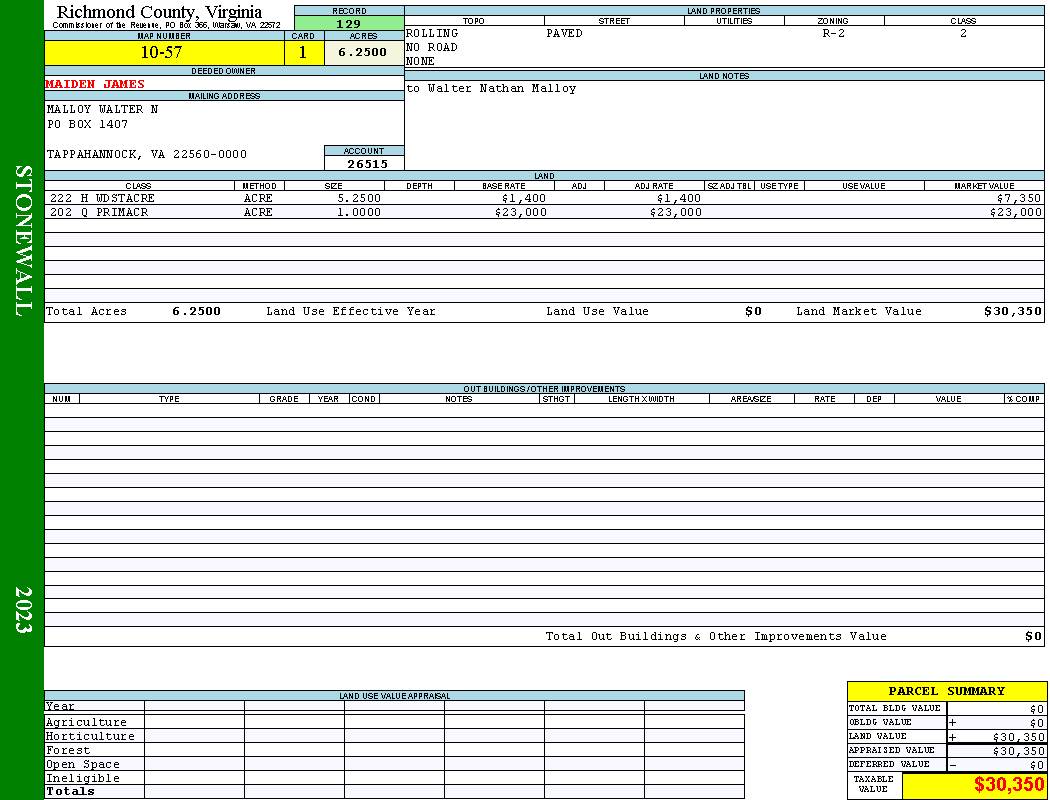Click DEFERRED VALUE amount $0

click(x=1037, y=765)
